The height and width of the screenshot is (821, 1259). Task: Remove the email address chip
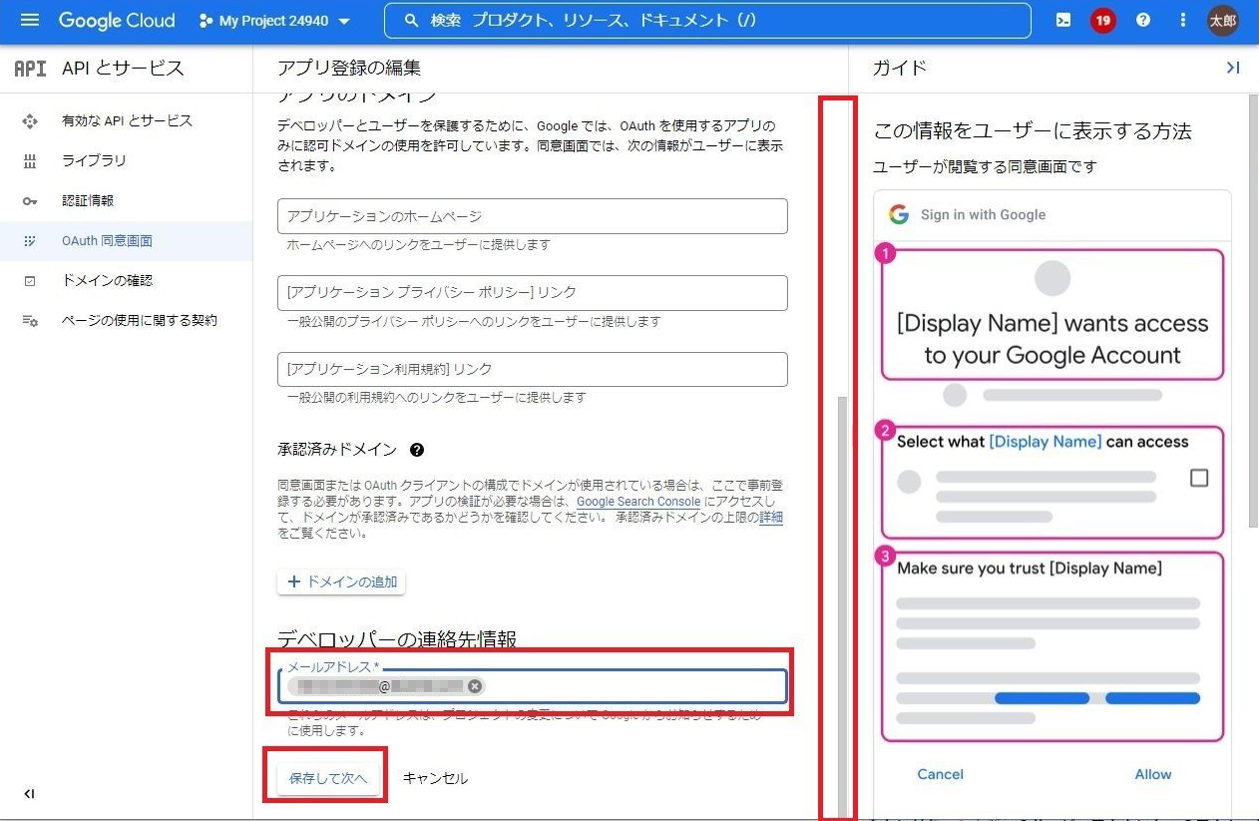pos(475,686)
